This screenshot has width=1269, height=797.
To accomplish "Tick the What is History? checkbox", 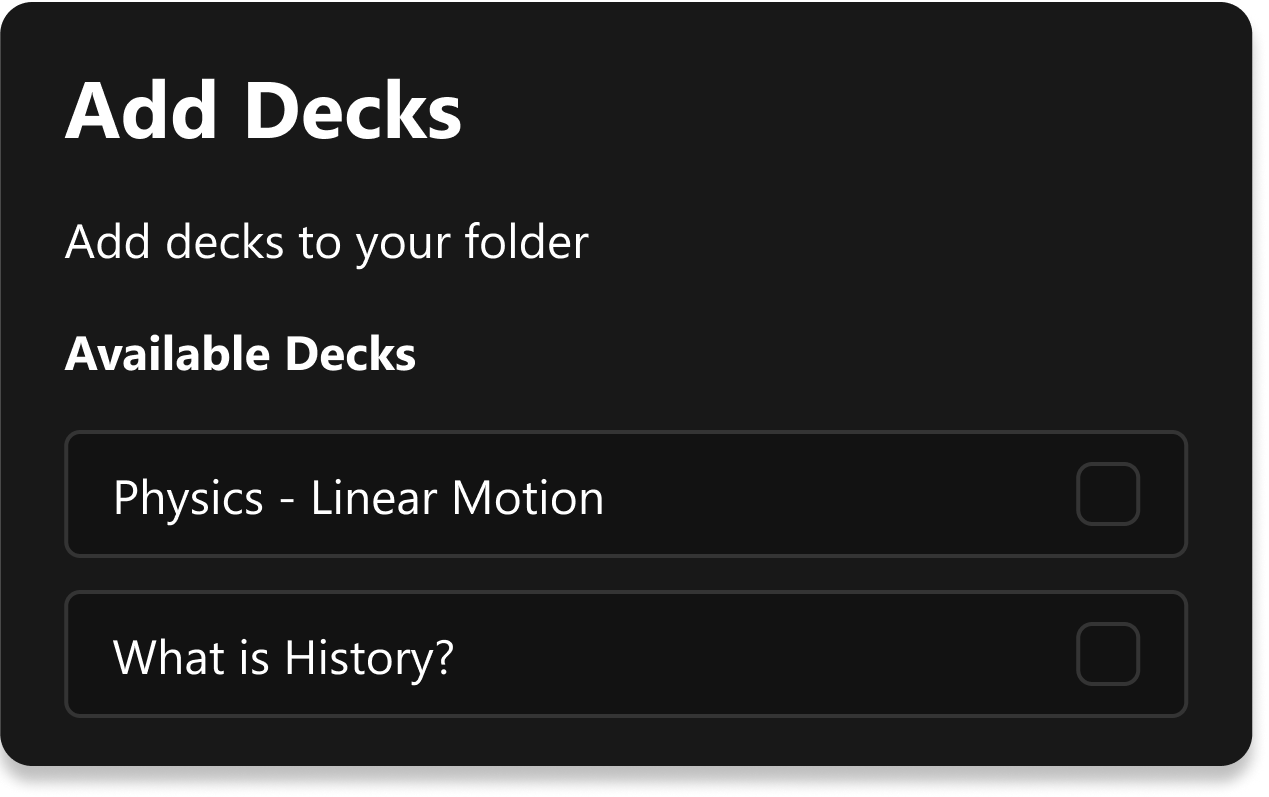I will [x=1107, y=654].
